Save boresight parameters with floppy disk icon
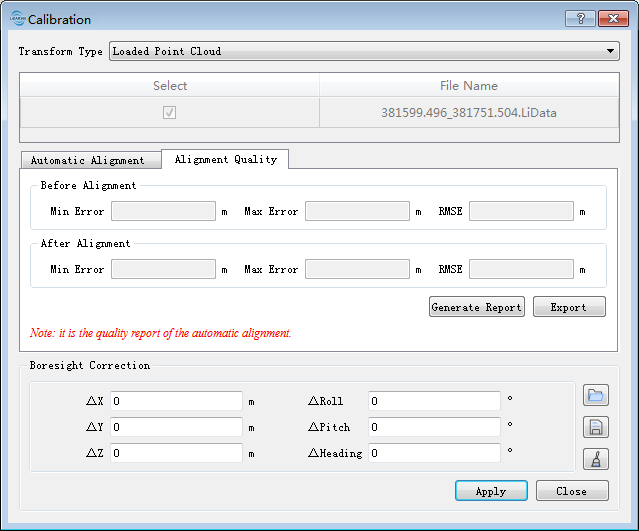The height and width of the screenshot is (531, 639). point(596,427)
